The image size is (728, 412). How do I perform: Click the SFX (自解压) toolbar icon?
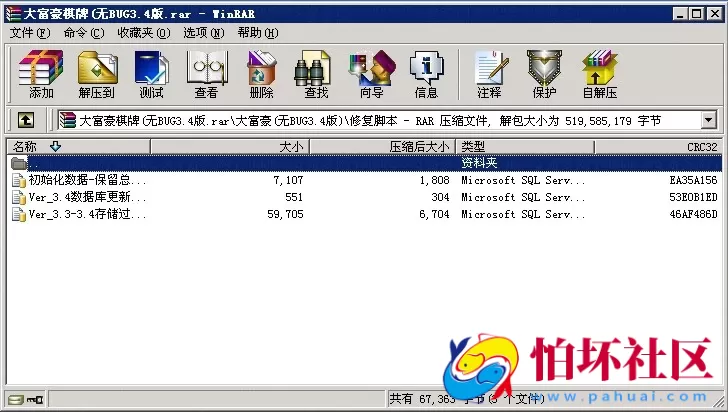(600, 74)
